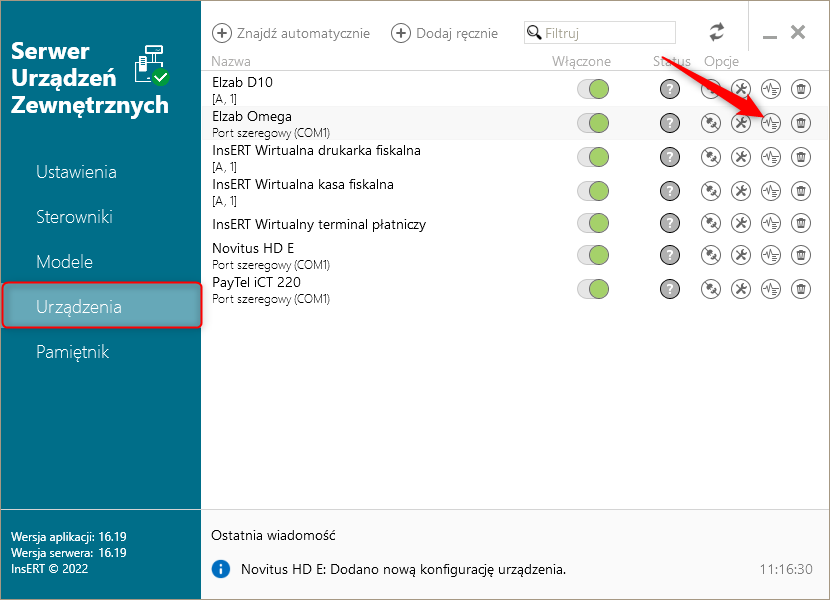Delete InsERT Wirtualna kasa fiskalna via trash icon
Image resolution: width=830 pixels, height=600 pixels.
coord(801,191)
